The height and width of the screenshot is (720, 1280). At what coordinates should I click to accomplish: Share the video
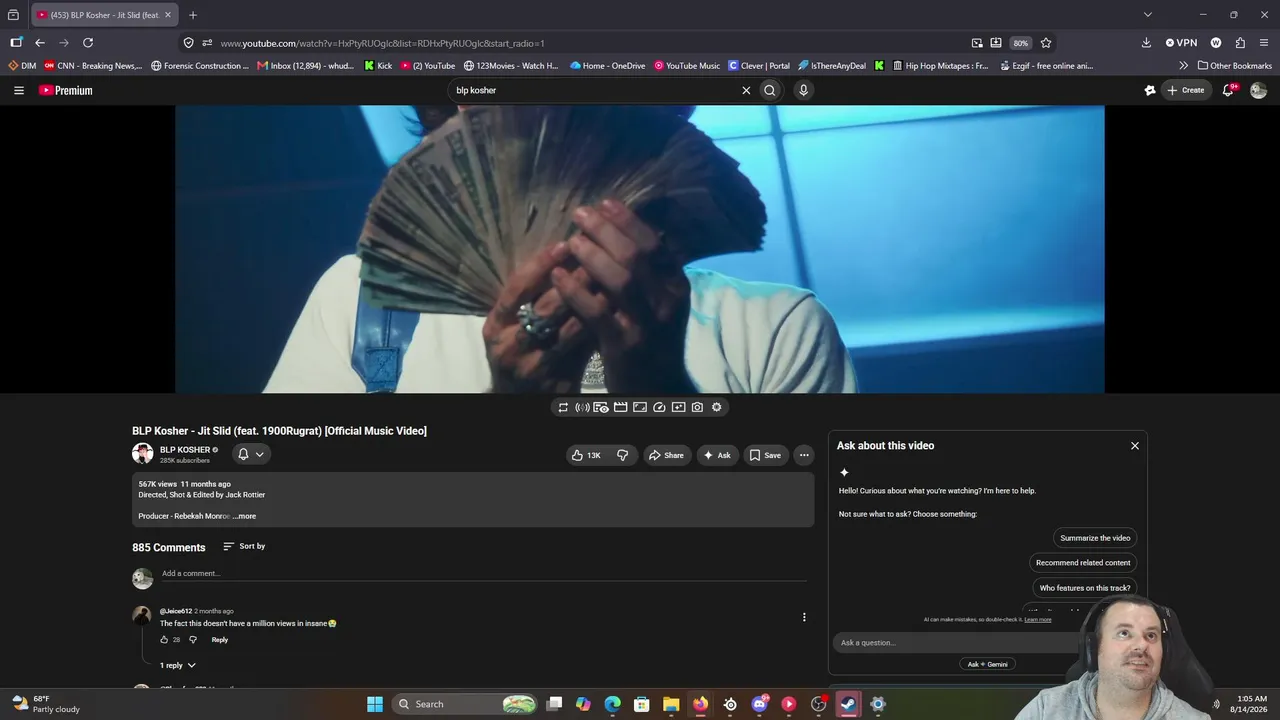[x=666, y=455]
